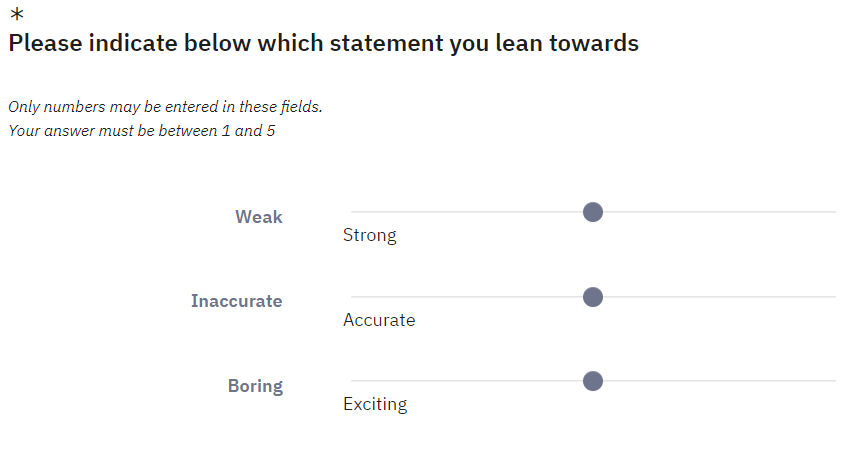Click the required asterisk marker
The height and width of the screenshot is (458, 857).
click(x=17, y=16)
